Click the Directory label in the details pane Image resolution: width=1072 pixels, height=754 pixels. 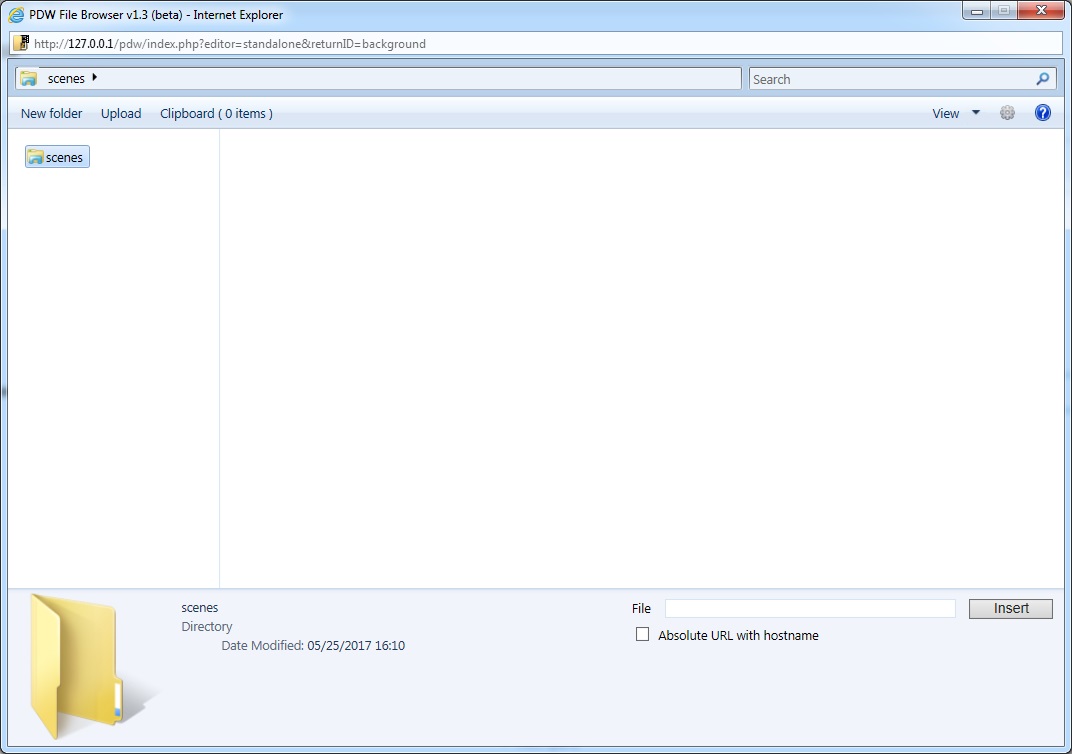coord(206,626)
